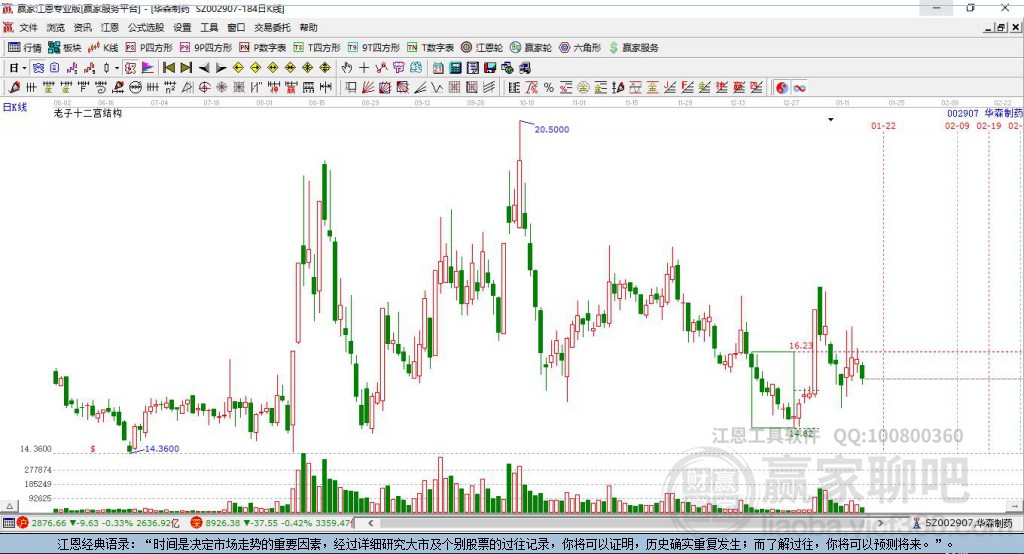Image resolution: width=1024 pixels, height=554 pixels.
Task: Open the 板块 sector view
Action: coord(64,48)
